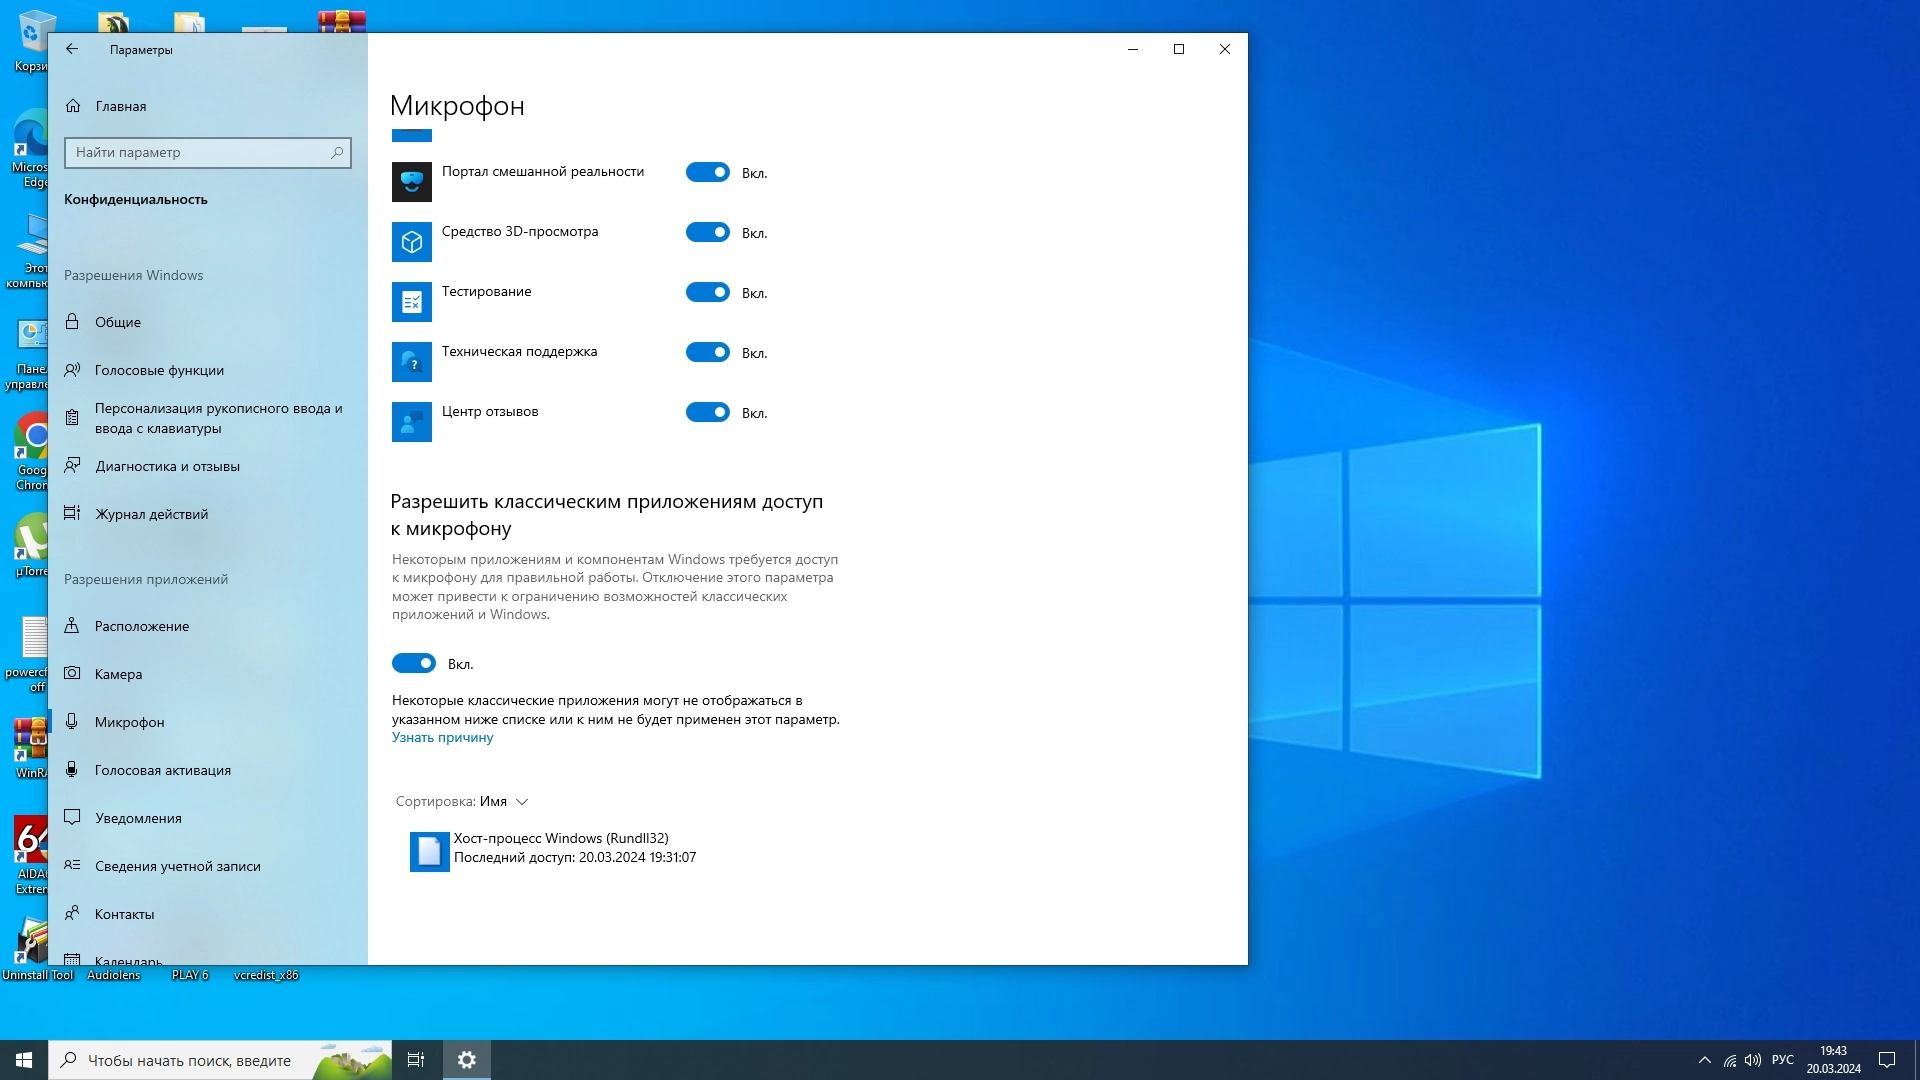Click the Mixed Reality Portal app icon
The image size is (1920, 1080).
(x=412, y=182)
